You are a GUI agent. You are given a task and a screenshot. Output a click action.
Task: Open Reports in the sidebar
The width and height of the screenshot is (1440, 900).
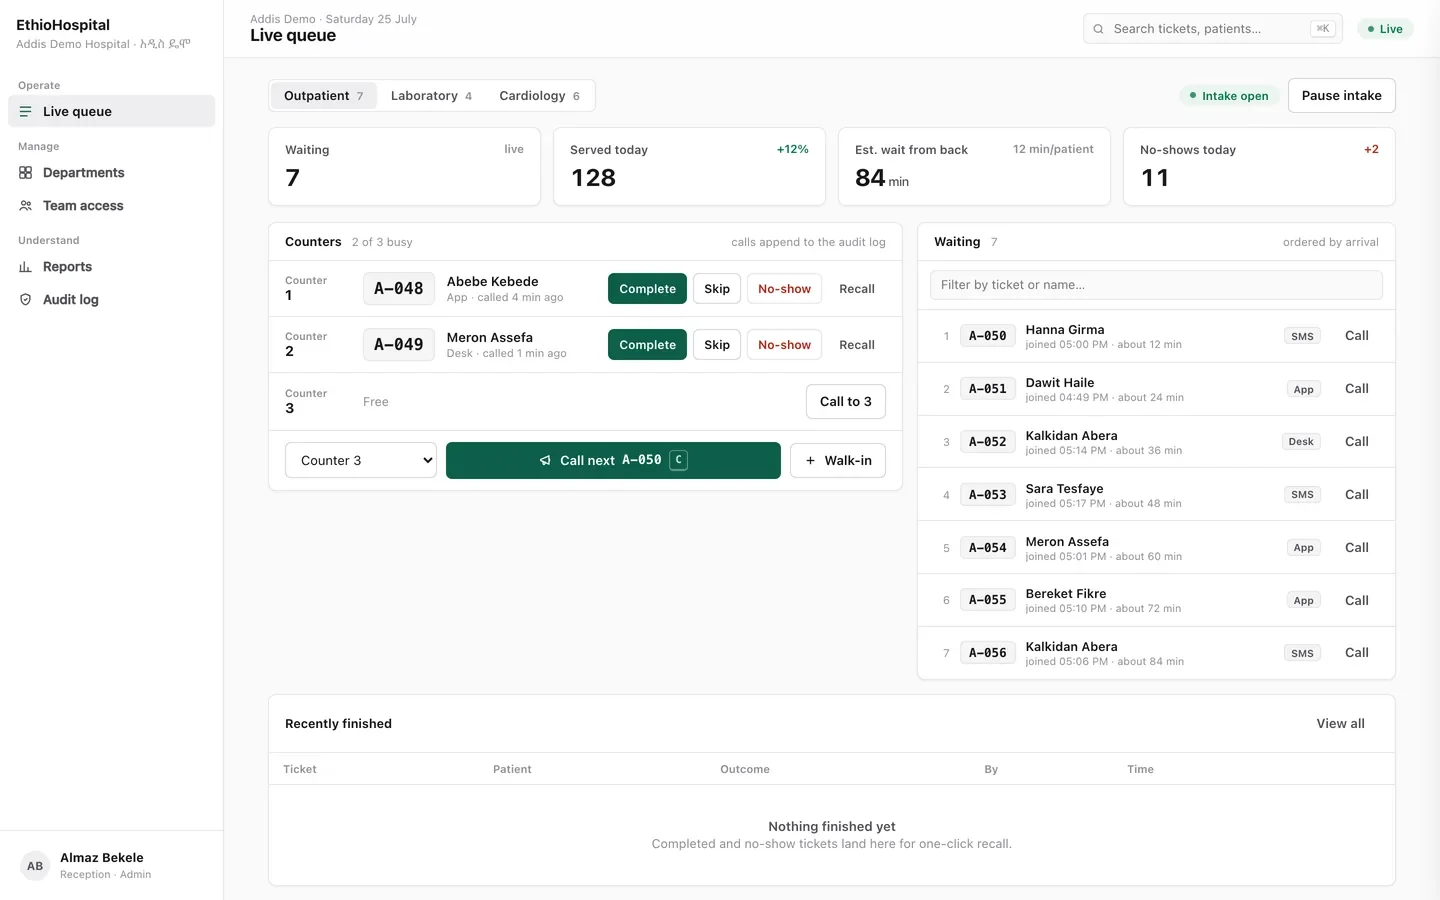point(111,267)
